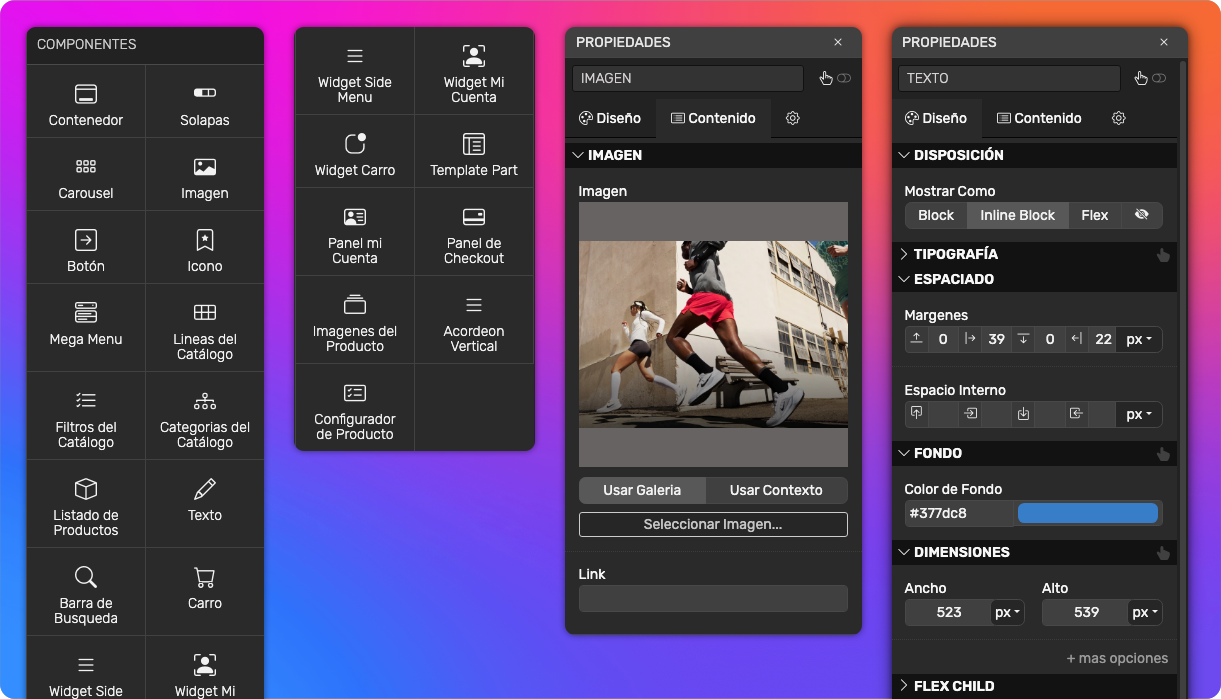
Task: Click the Link input field
Action: (713, 598)
